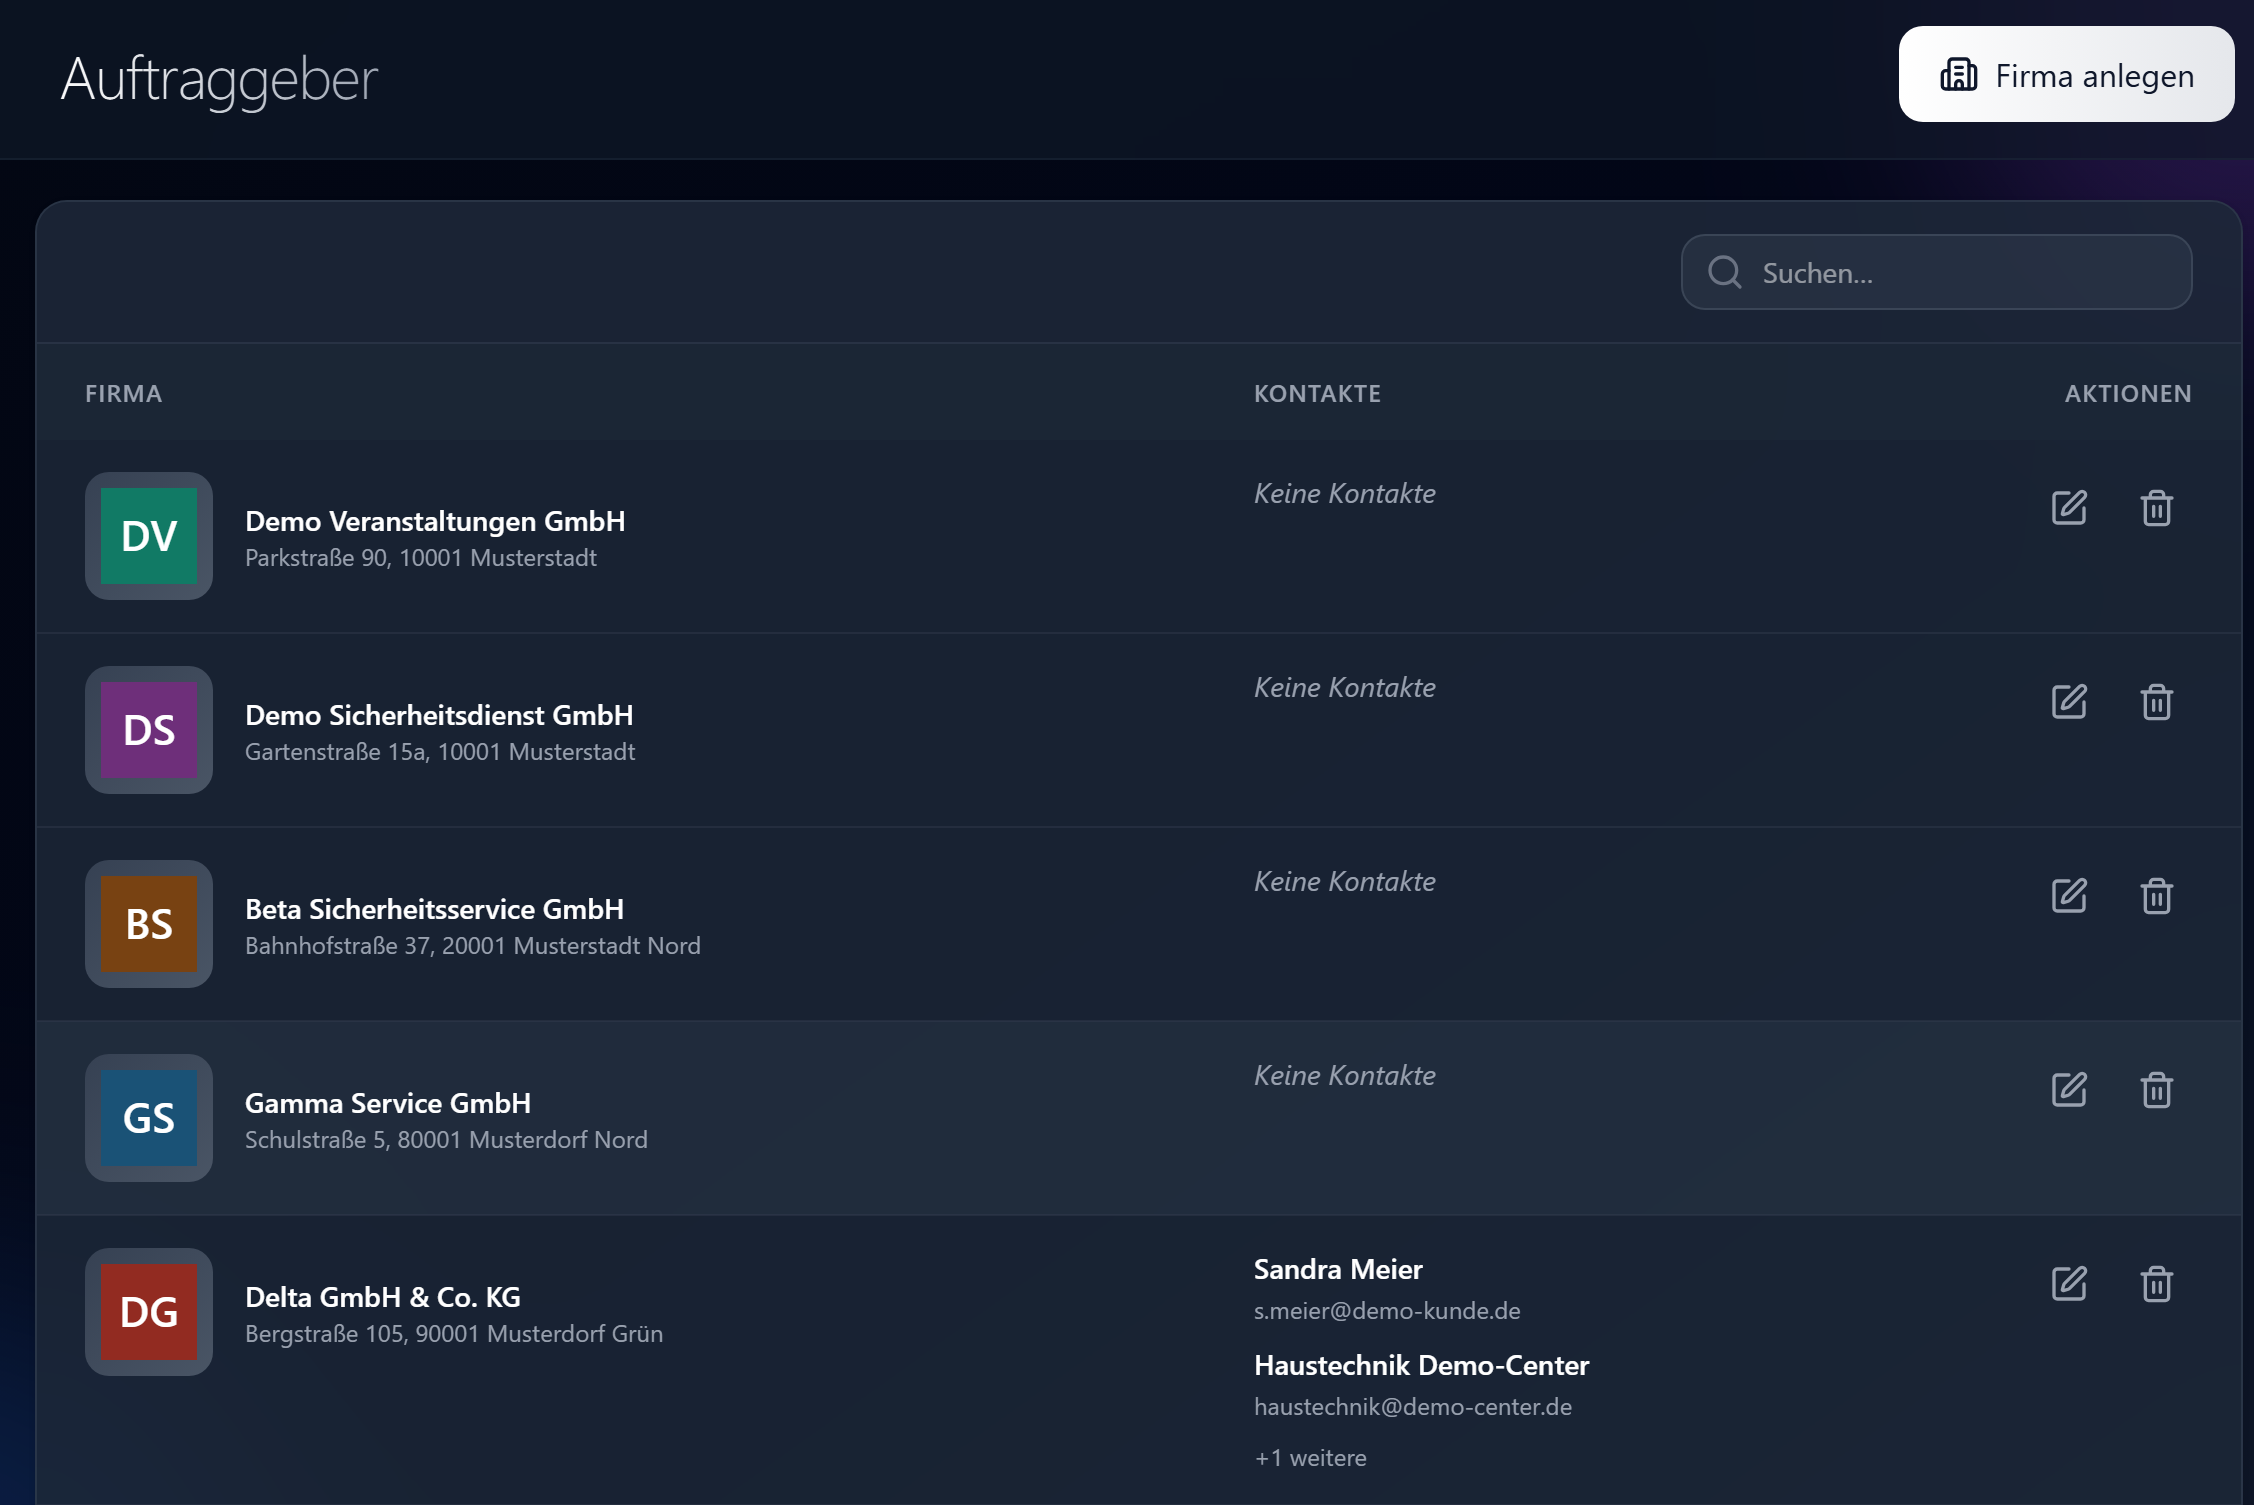This screenshot has height=1505, width=2254.
Task: Click email s.meier@demo-kunde.de
Action: (1387, 1311)
